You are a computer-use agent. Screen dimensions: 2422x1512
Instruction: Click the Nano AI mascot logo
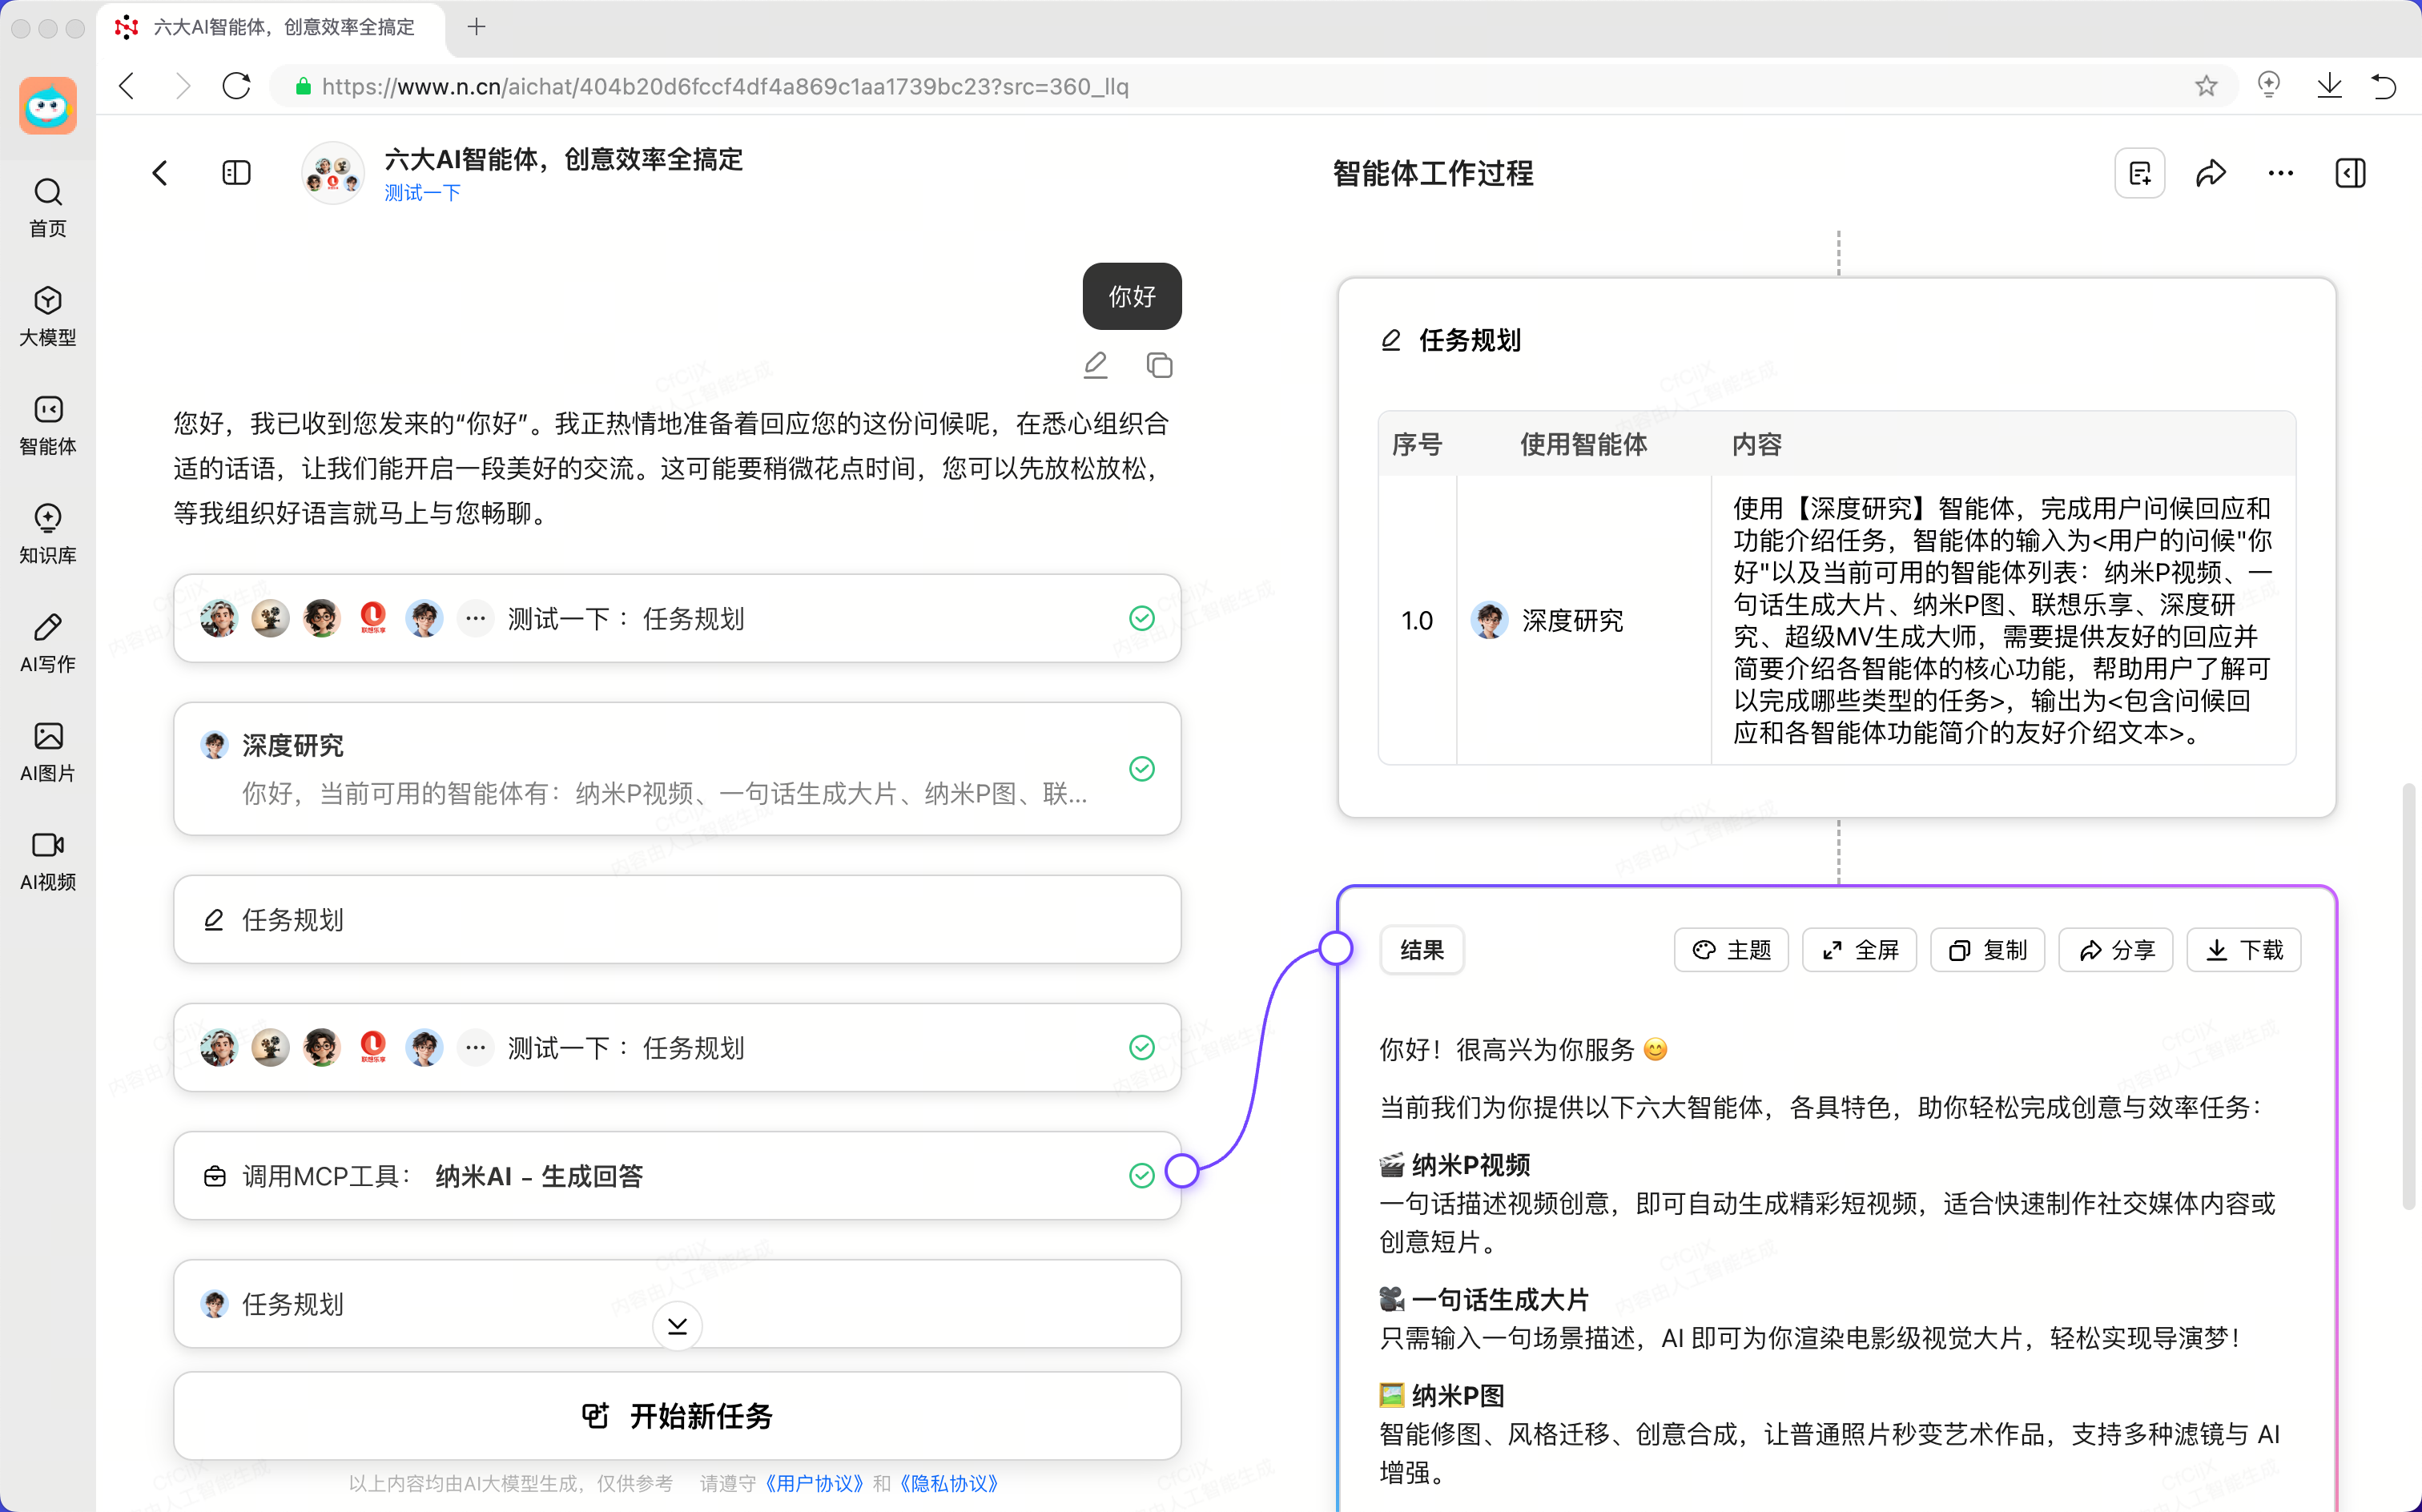click(48, 105)
